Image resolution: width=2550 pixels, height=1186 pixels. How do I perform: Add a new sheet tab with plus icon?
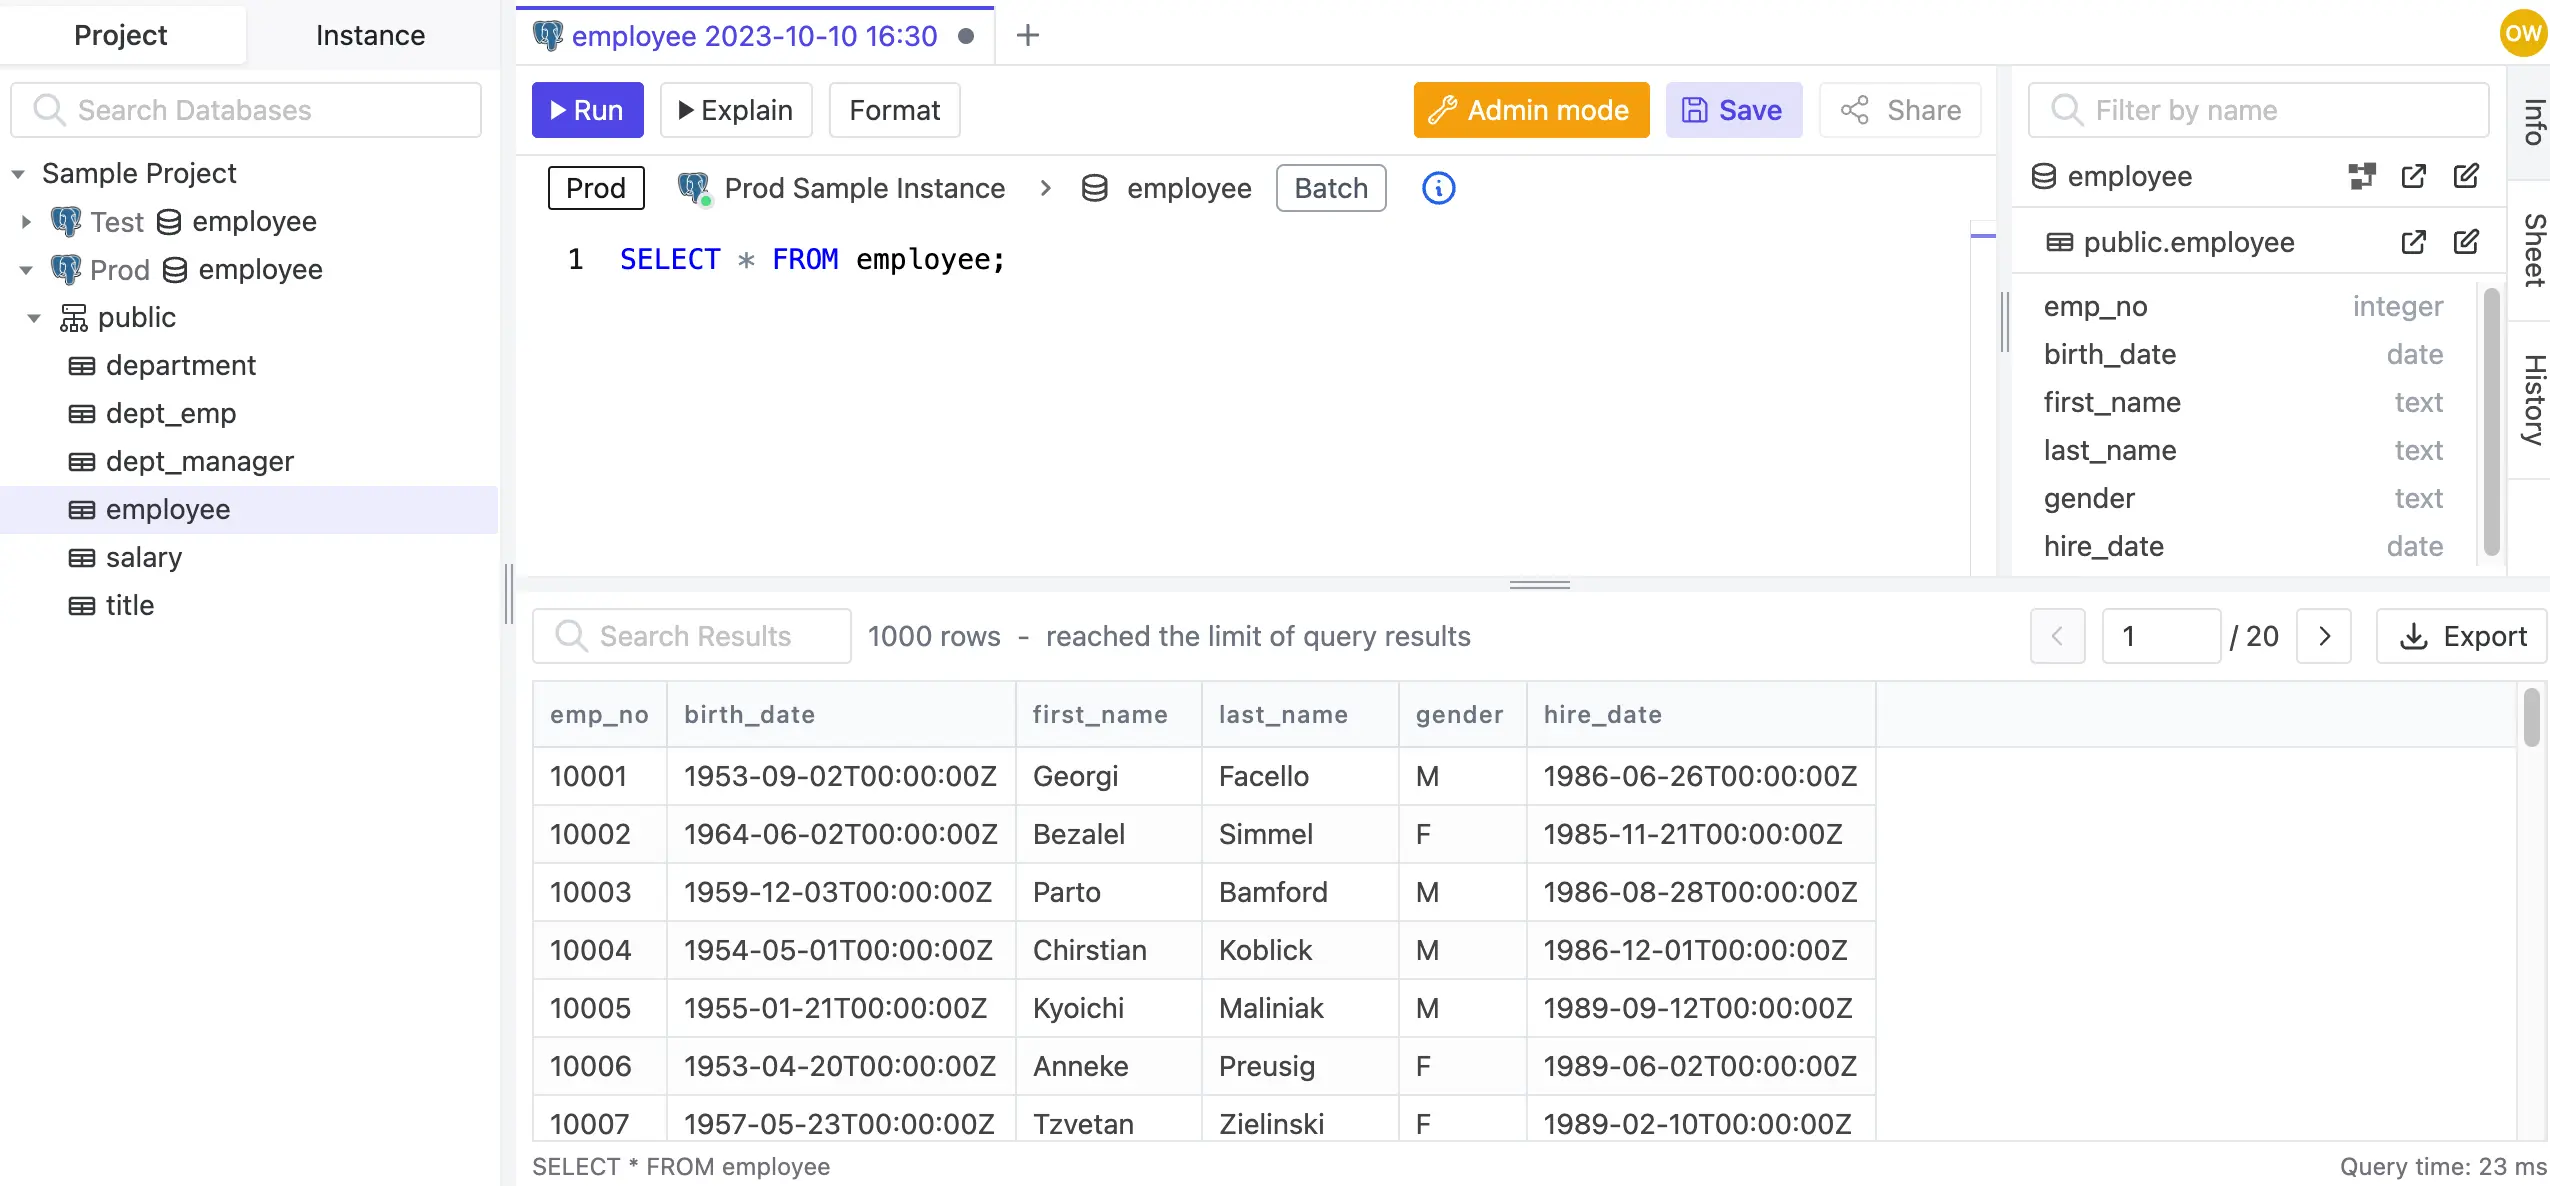1027,36
